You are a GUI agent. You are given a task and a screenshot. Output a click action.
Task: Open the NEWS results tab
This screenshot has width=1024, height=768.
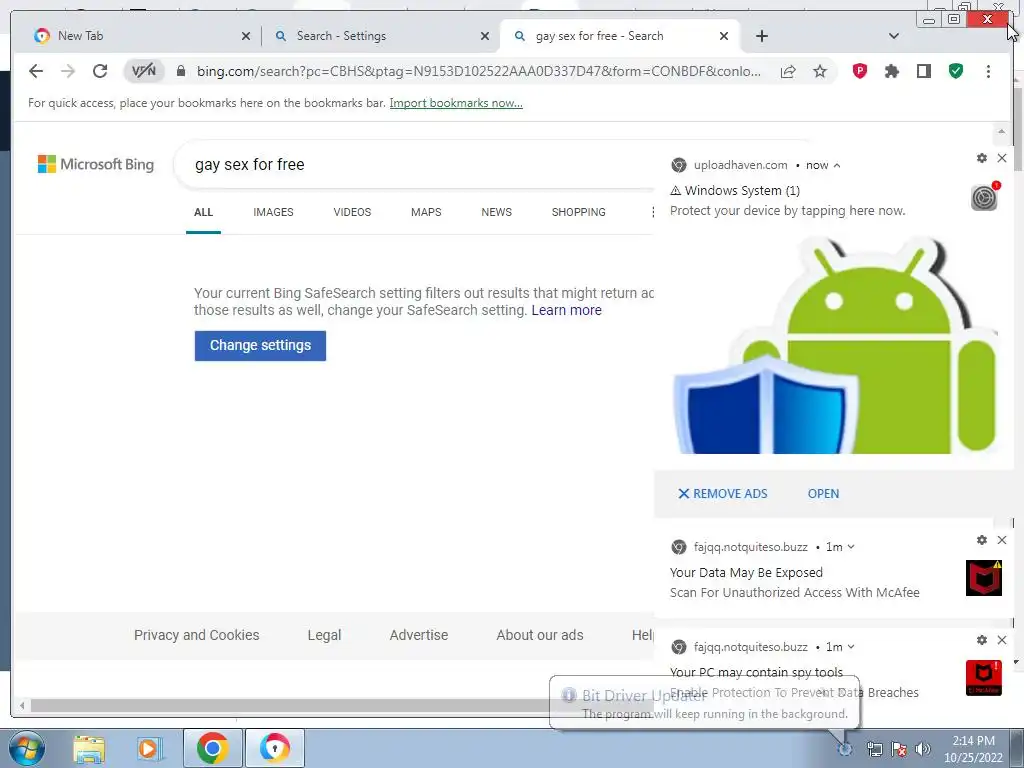(x=496, y=212)
